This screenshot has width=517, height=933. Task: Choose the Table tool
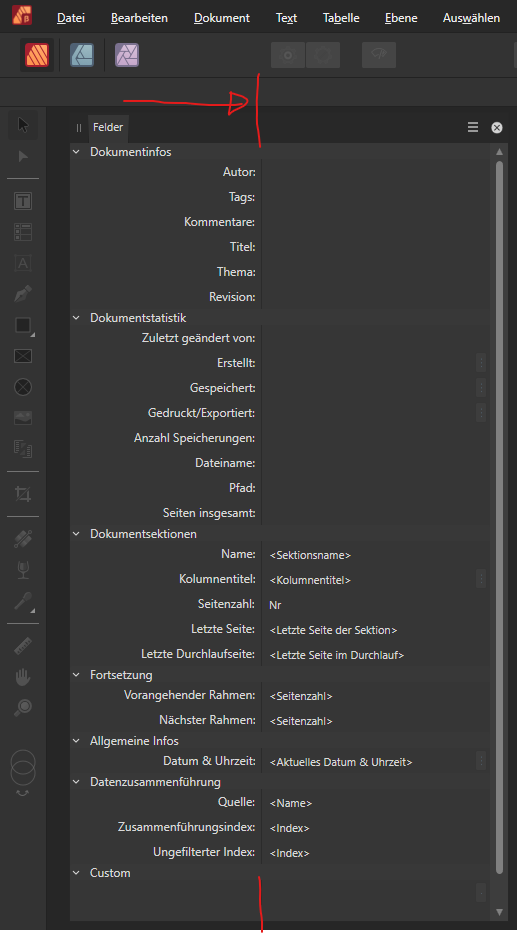click(x=23, y=232)
